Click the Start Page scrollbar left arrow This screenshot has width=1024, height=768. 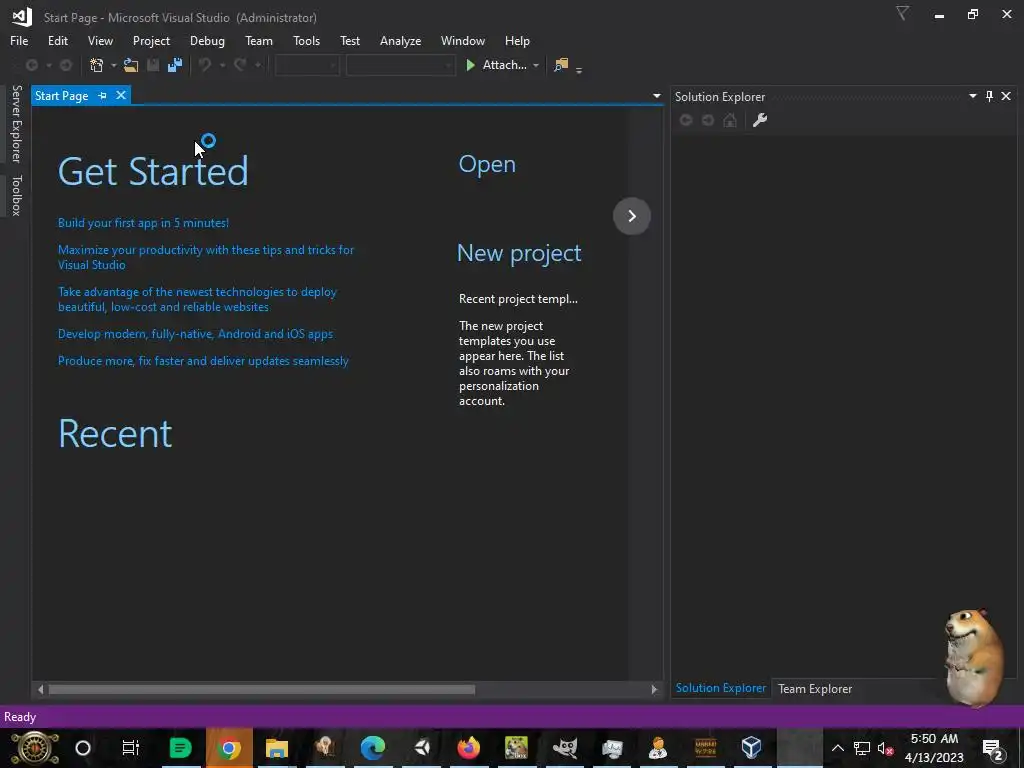pos(40,689)
